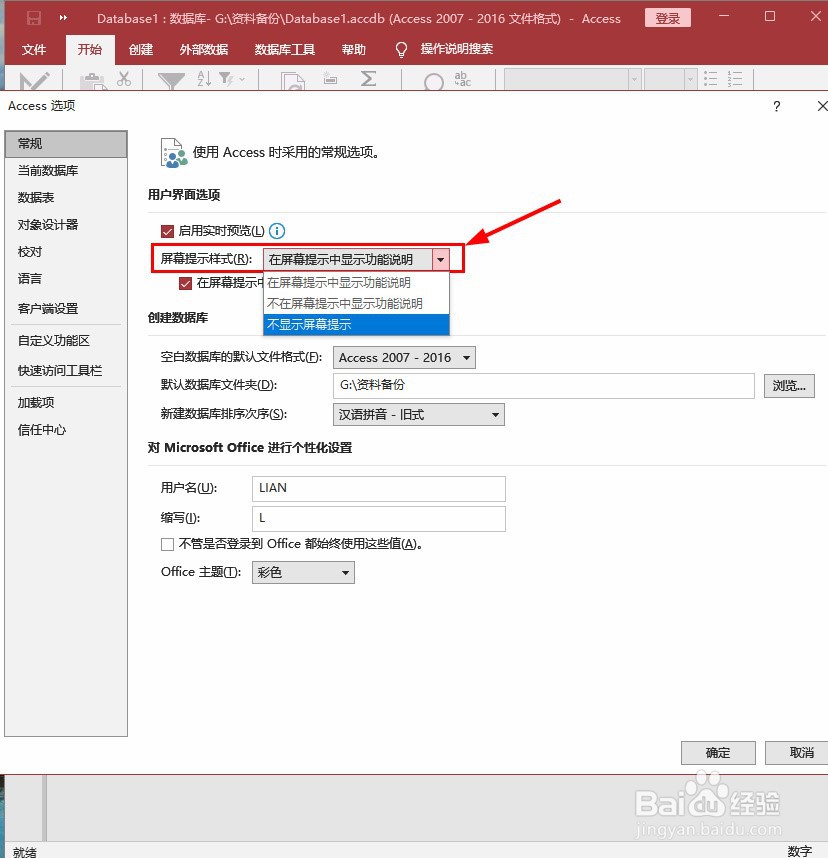Open the 屏幕提示样式 dropdown arrow
This screenshot has height=858, width=828.
[x=441, y=259]
